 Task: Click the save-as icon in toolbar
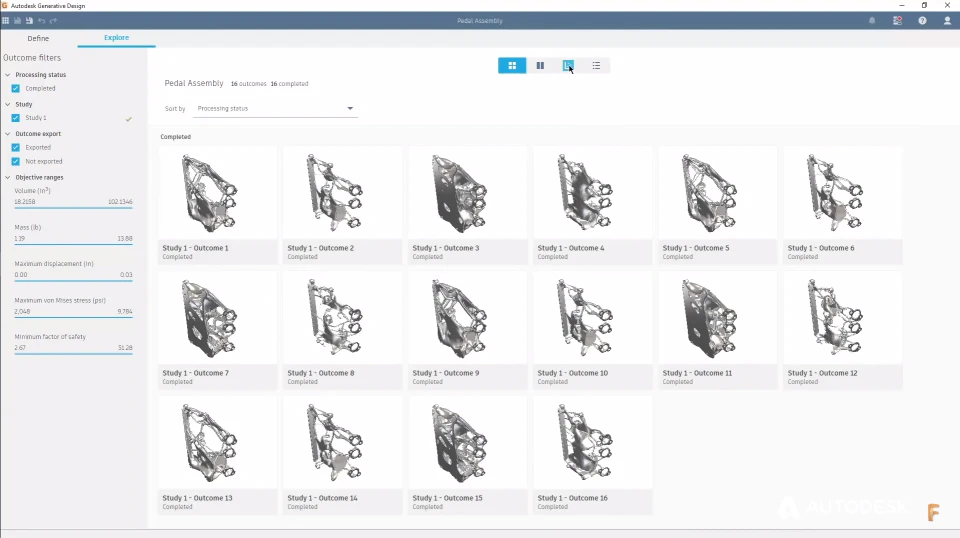[29, 20]
